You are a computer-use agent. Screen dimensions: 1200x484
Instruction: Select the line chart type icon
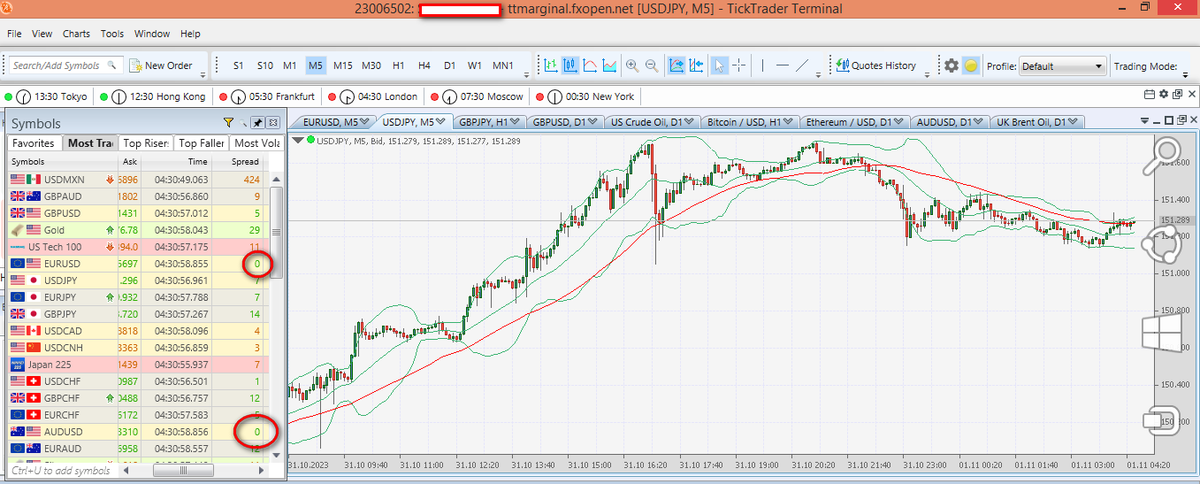[590, 66]
